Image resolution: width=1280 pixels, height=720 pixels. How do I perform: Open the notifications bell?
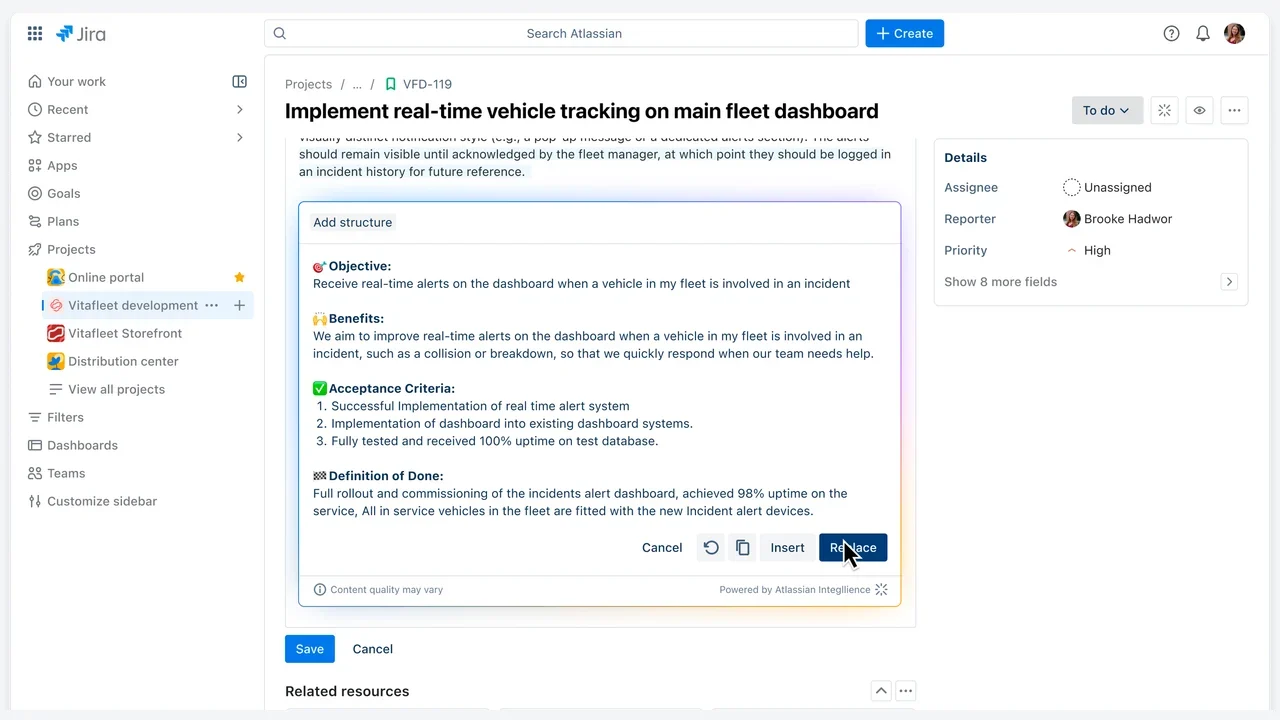pyautogui.click(x=1203, y=33)
